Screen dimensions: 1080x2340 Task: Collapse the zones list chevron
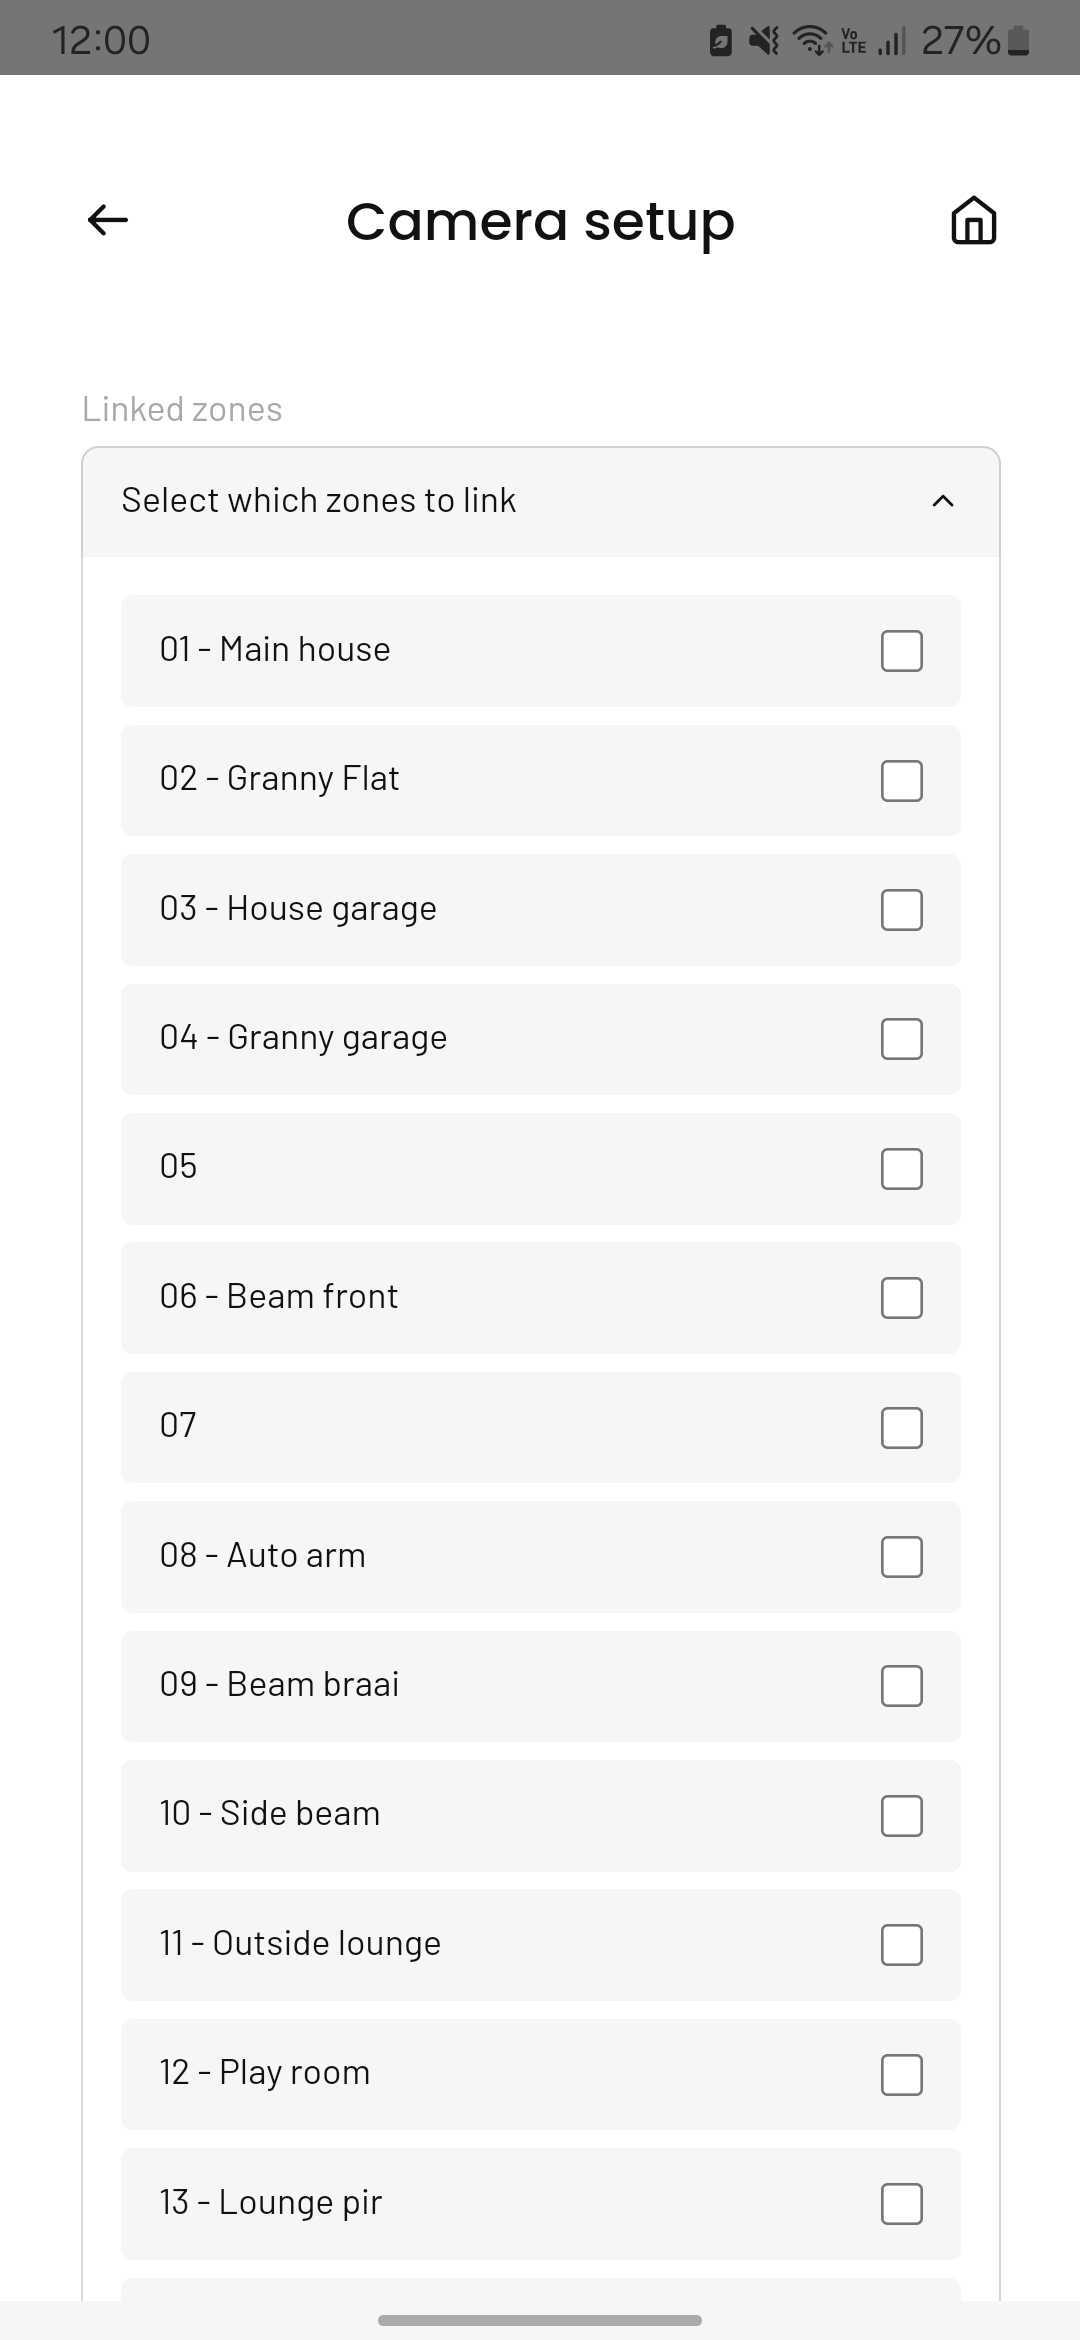click(943, 501)
